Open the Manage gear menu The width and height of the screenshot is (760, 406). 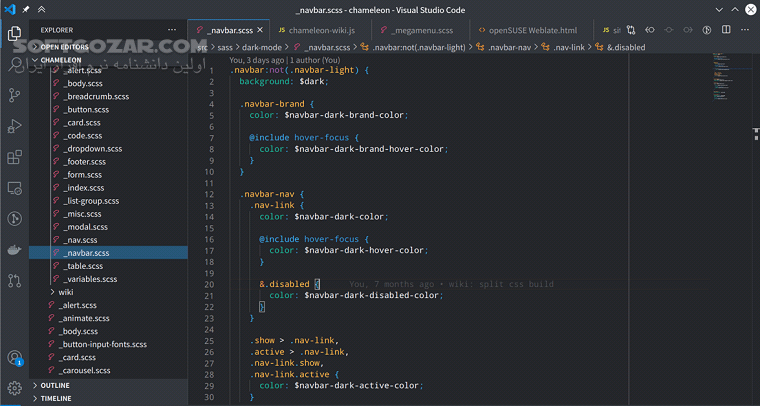15,387
